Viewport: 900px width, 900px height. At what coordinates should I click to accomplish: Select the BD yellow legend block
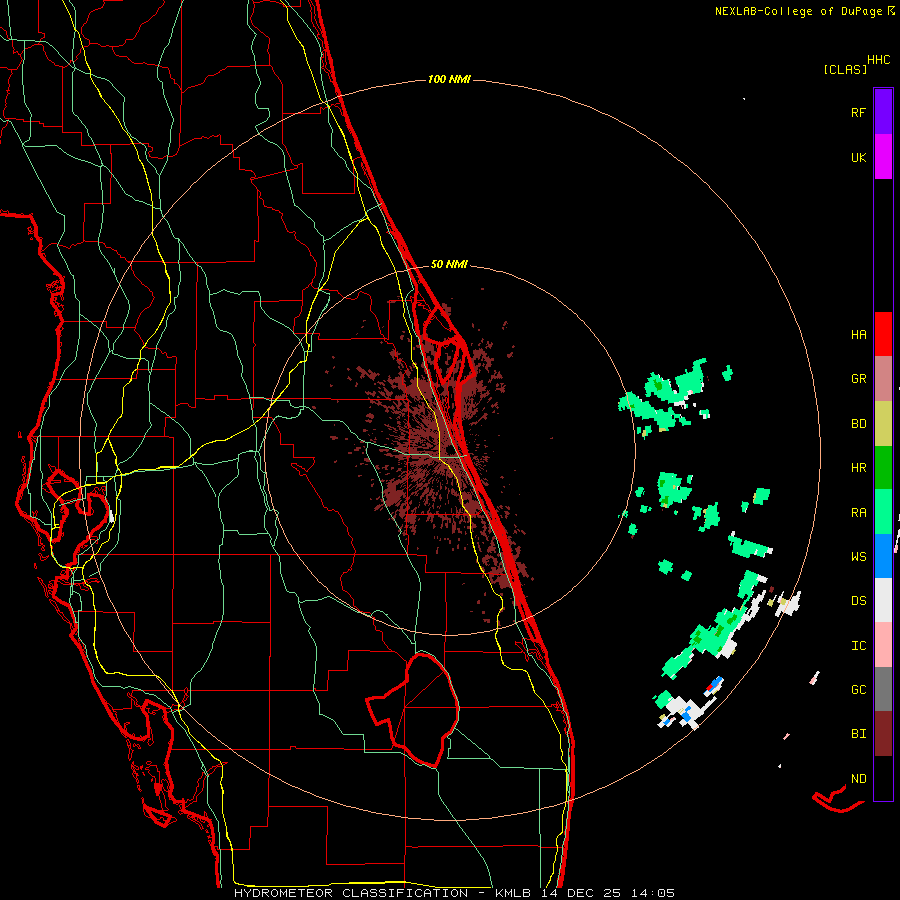coord(883,424)
